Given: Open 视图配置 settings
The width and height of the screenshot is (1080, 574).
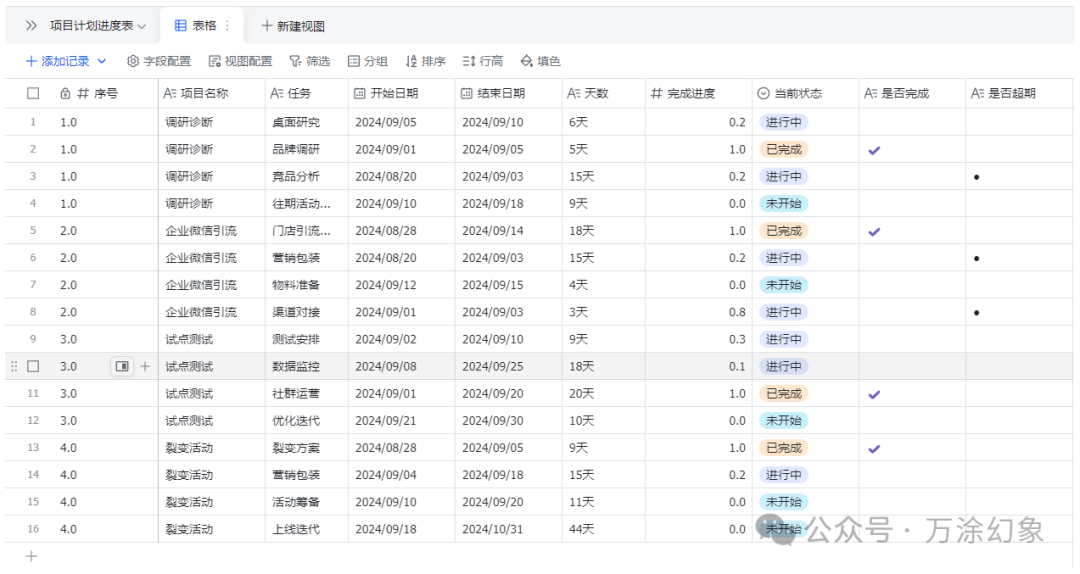Looking at the screenshot, I should 240,61.
